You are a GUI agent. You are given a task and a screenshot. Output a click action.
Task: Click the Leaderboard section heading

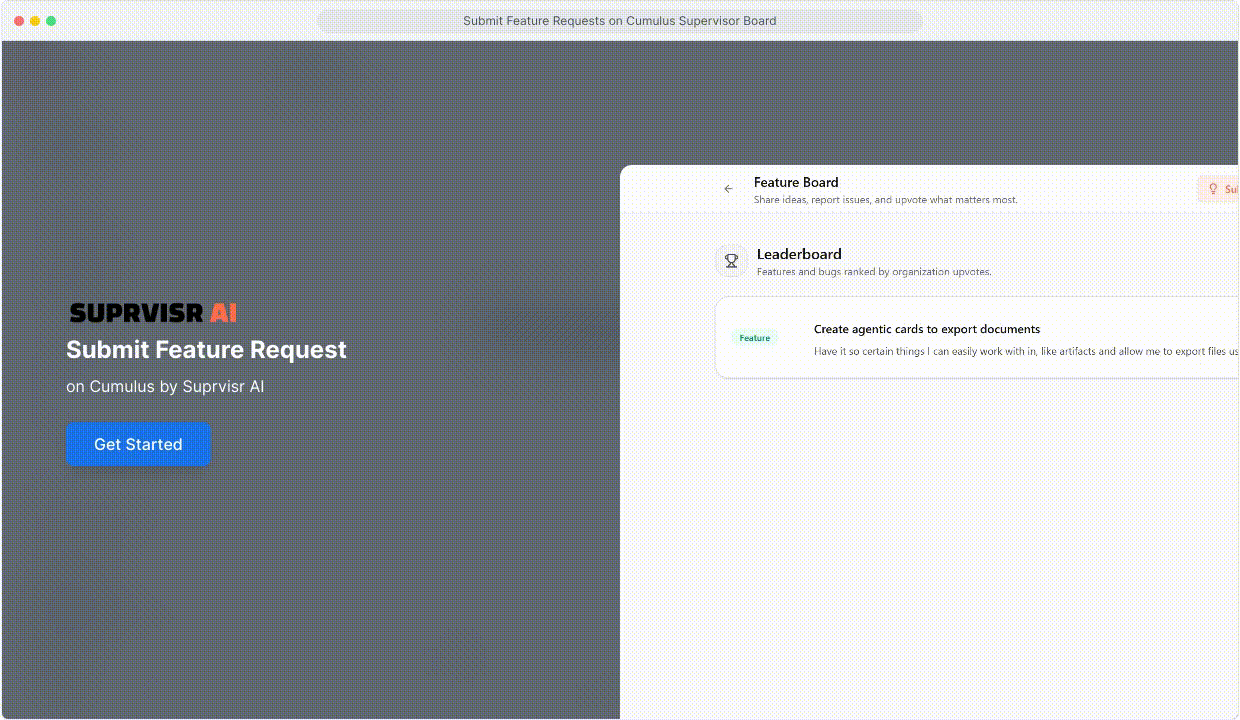coord(799,254)
